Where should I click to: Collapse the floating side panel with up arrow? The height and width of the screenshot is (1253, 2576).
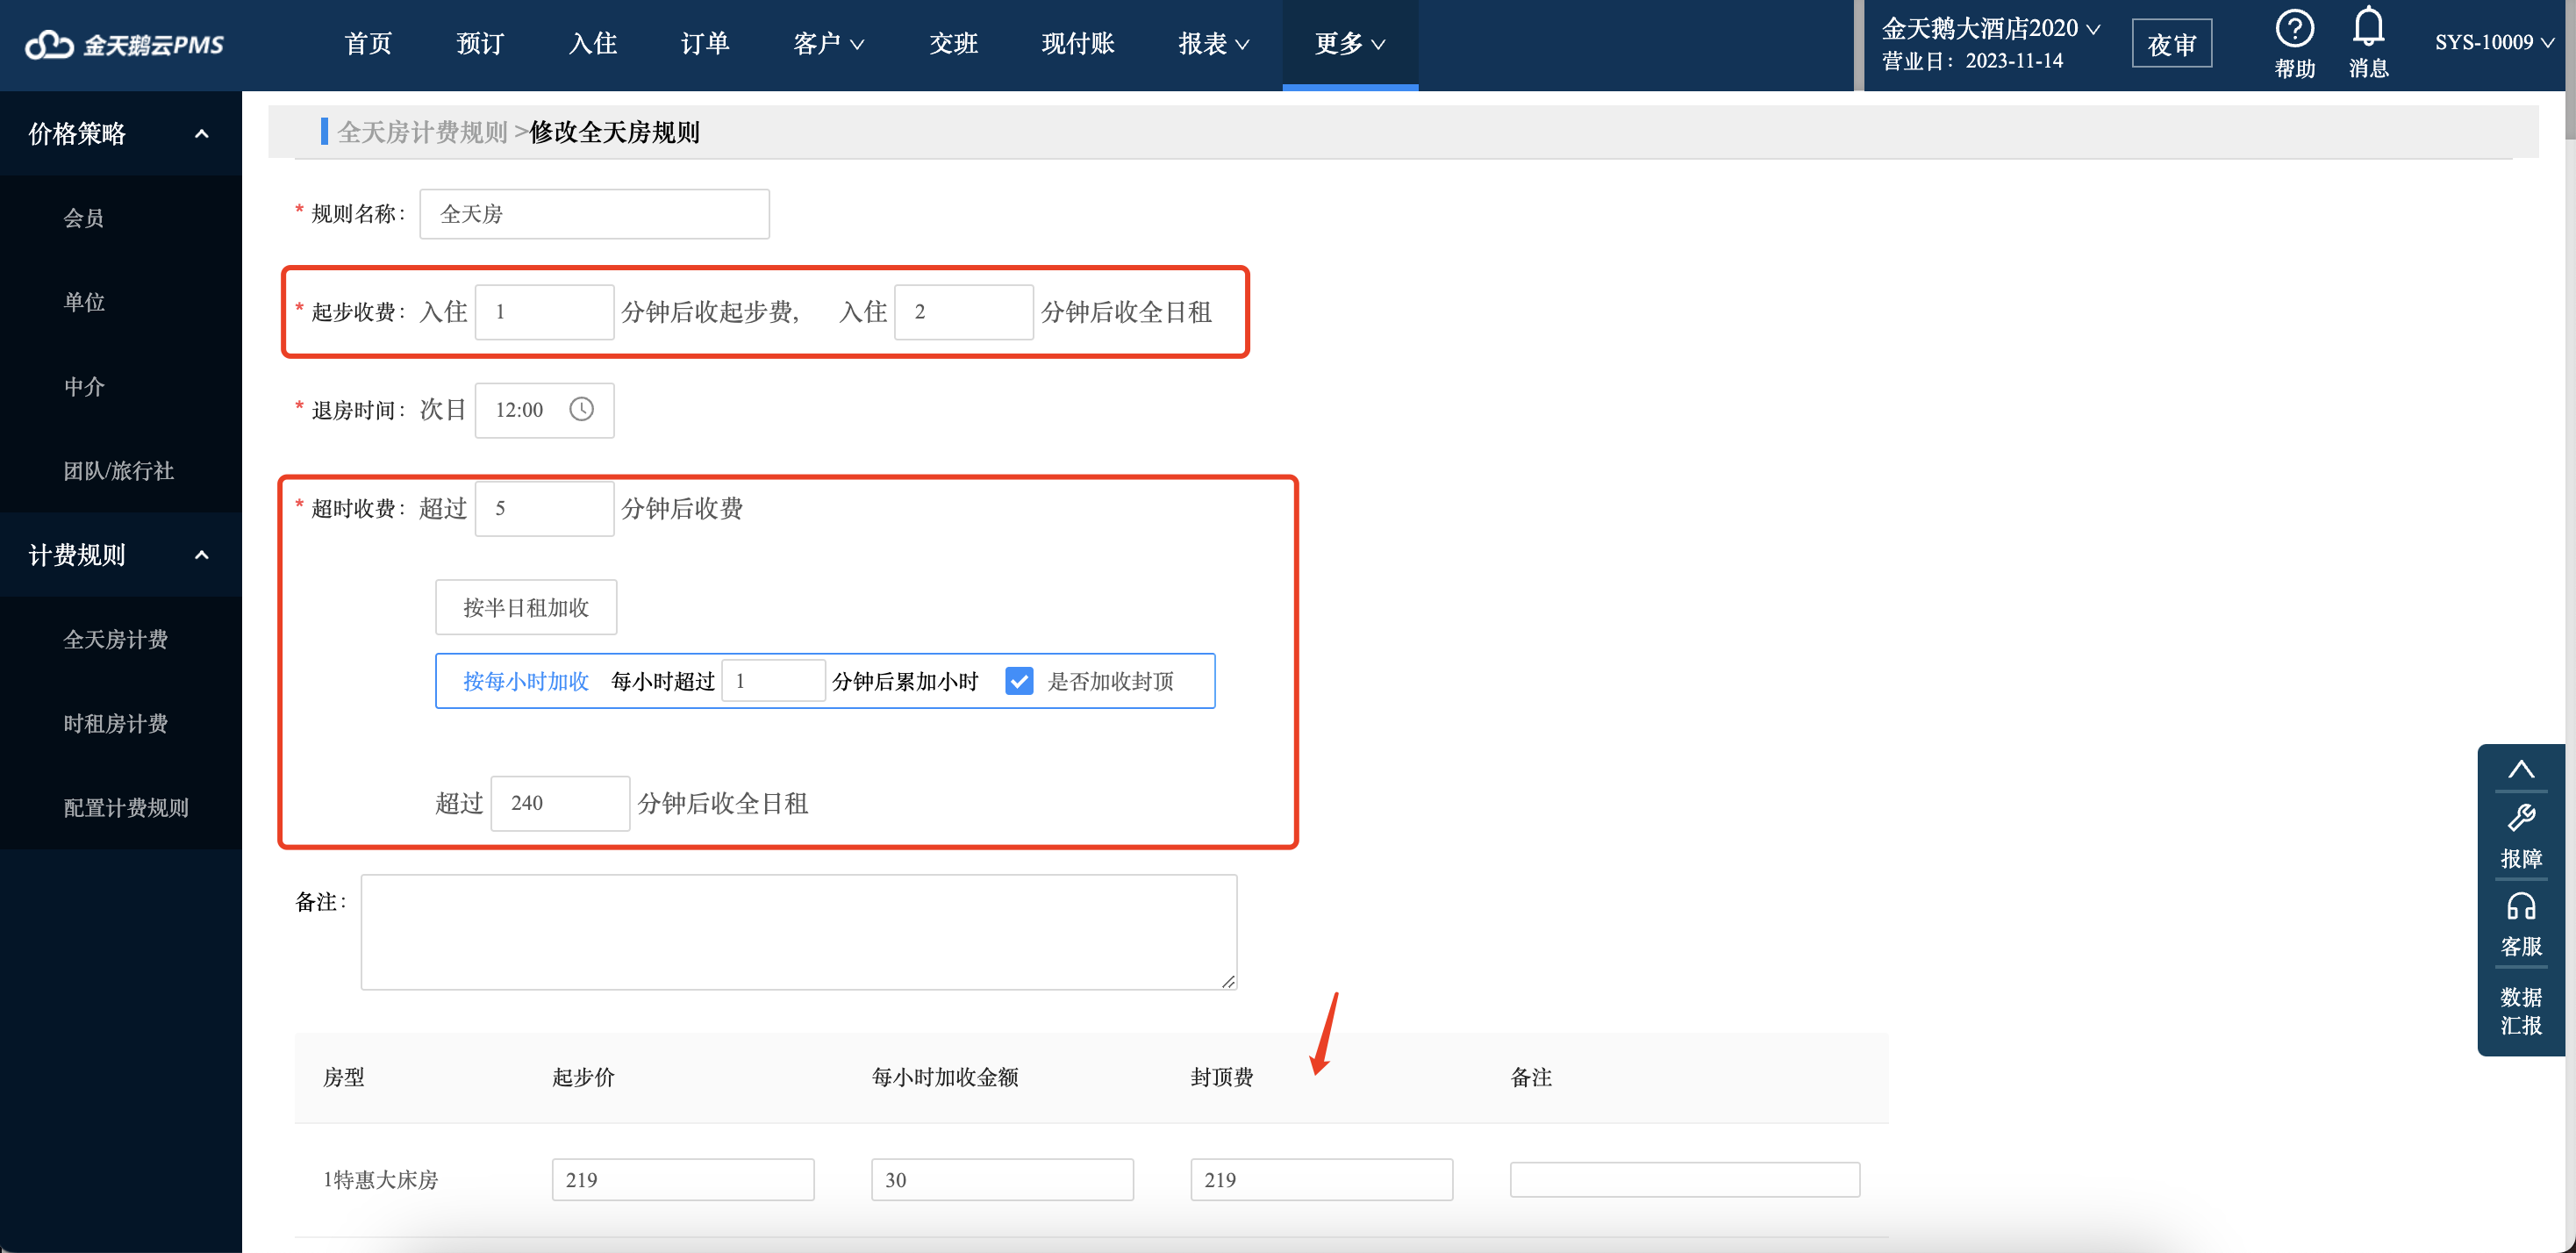2520,769
